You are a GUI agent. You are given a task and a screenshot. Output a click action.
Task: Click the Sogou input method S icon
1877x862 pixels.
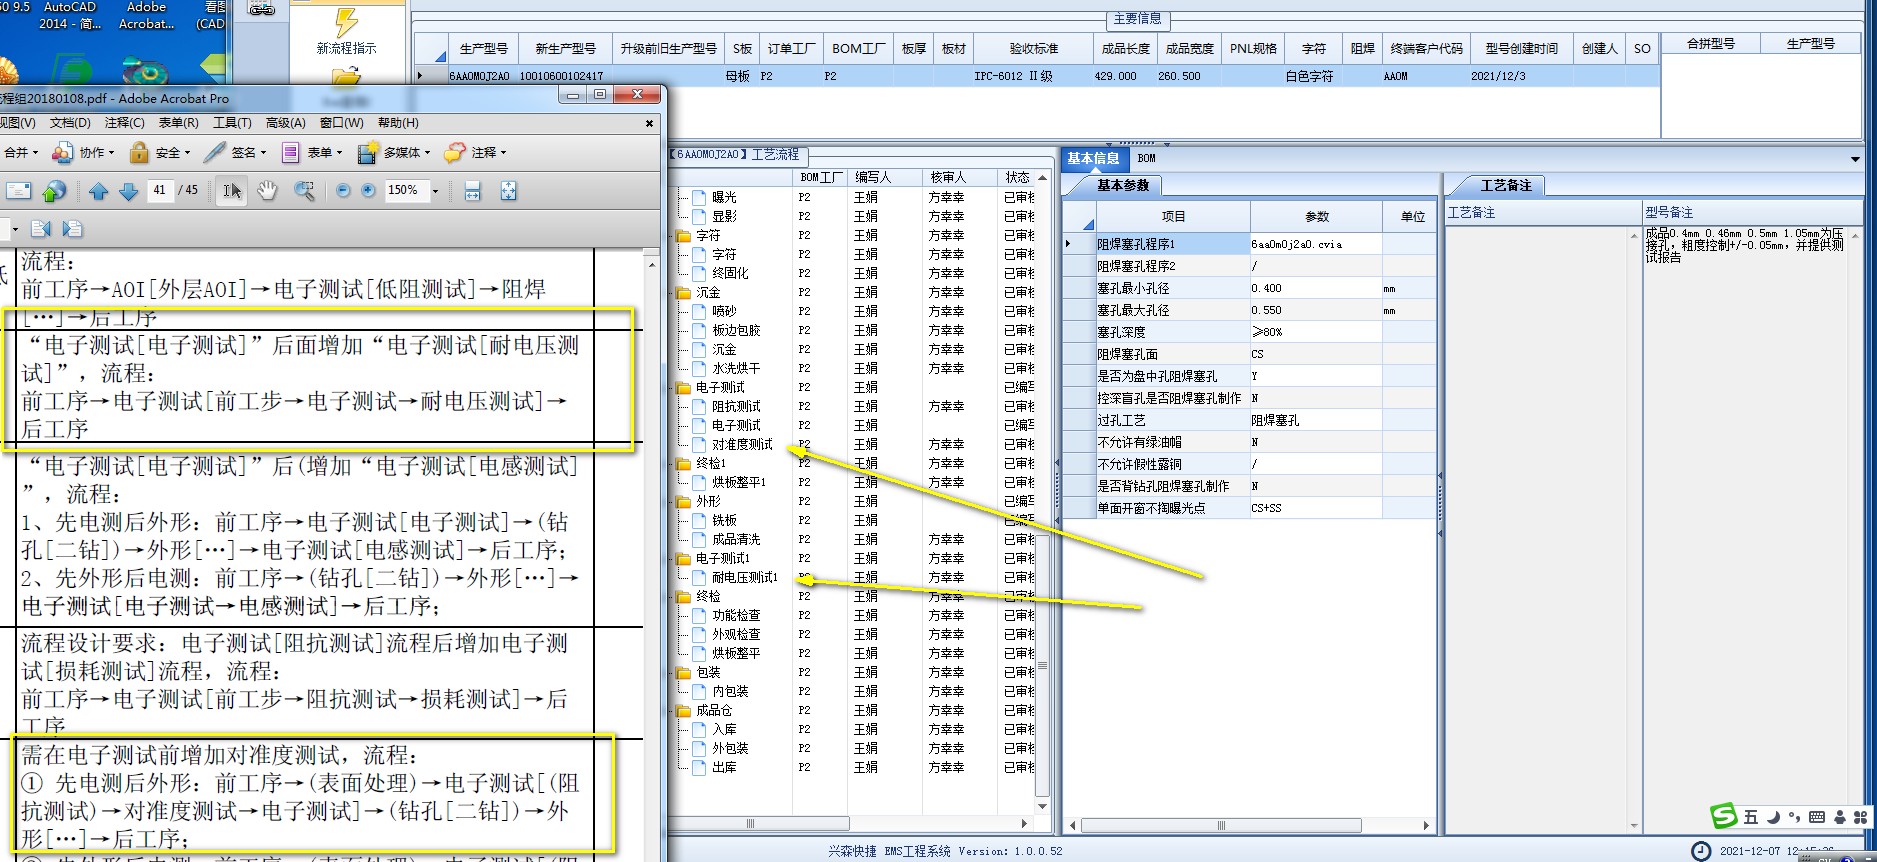(x=1723, y=816)
